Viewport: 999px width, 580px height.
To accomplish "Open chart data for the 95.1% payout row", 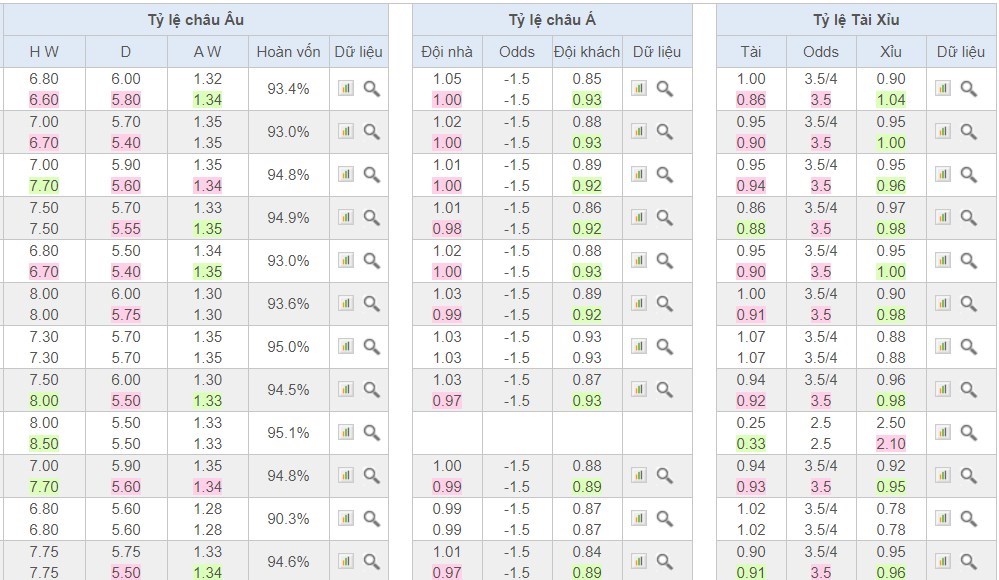I will tap(345, 432).
